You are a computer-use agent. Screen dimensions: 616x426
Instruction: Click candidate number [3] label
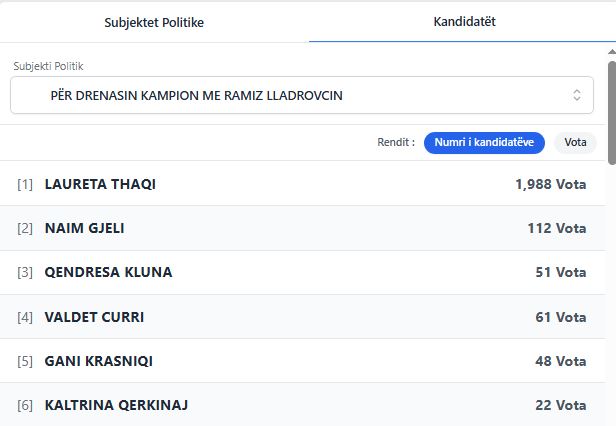tap(25, 272)
